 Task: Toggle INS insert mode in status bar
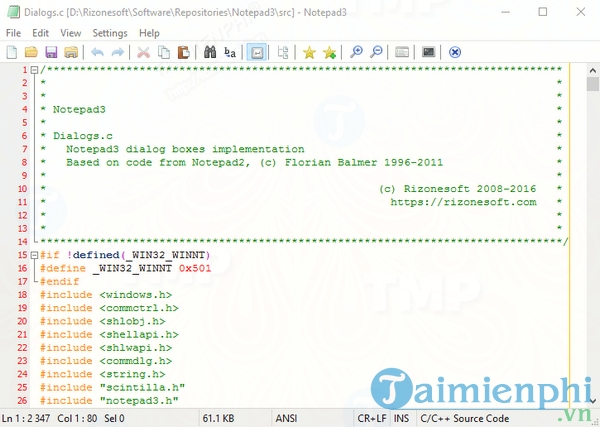[401, 418]
